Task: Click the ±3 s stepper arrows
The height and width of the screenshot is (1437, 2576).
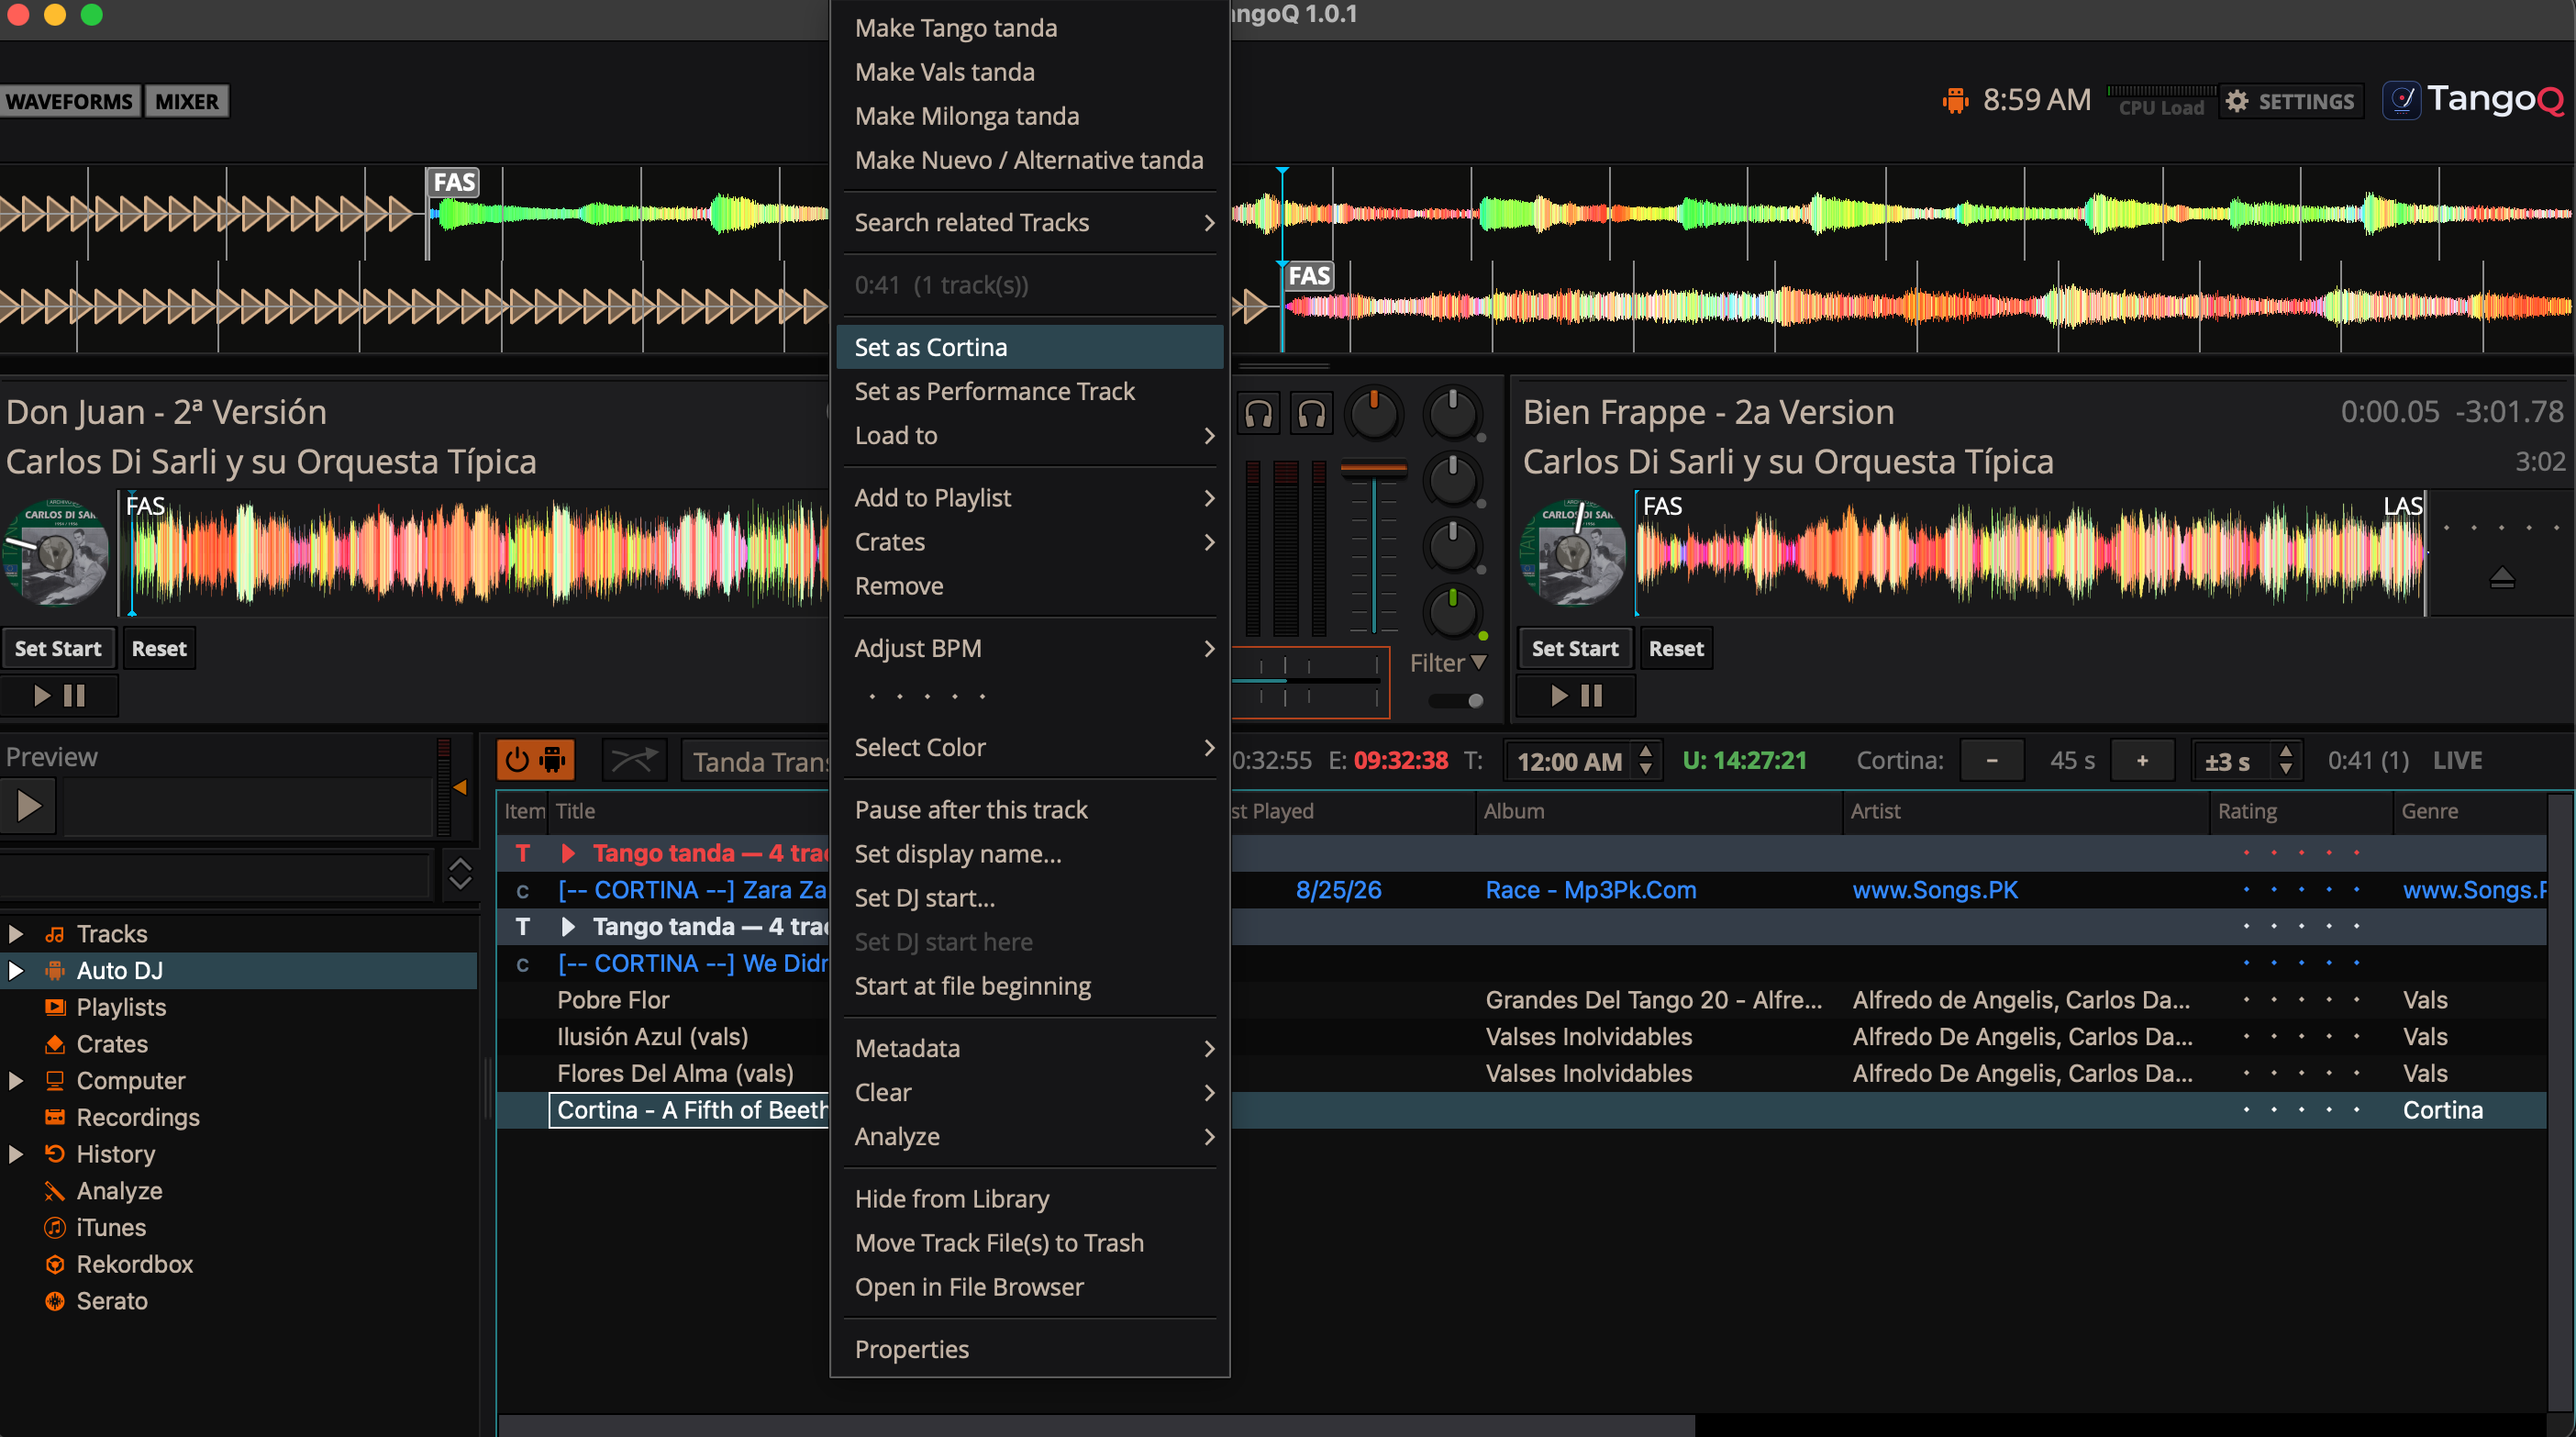Action: point(2286,761)
